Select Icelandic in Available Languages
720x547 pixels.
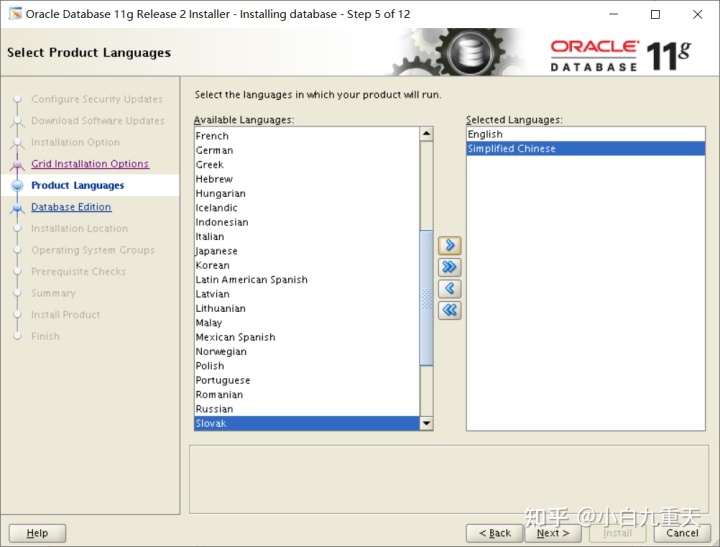pyautogui.click(x=307, y=208)
